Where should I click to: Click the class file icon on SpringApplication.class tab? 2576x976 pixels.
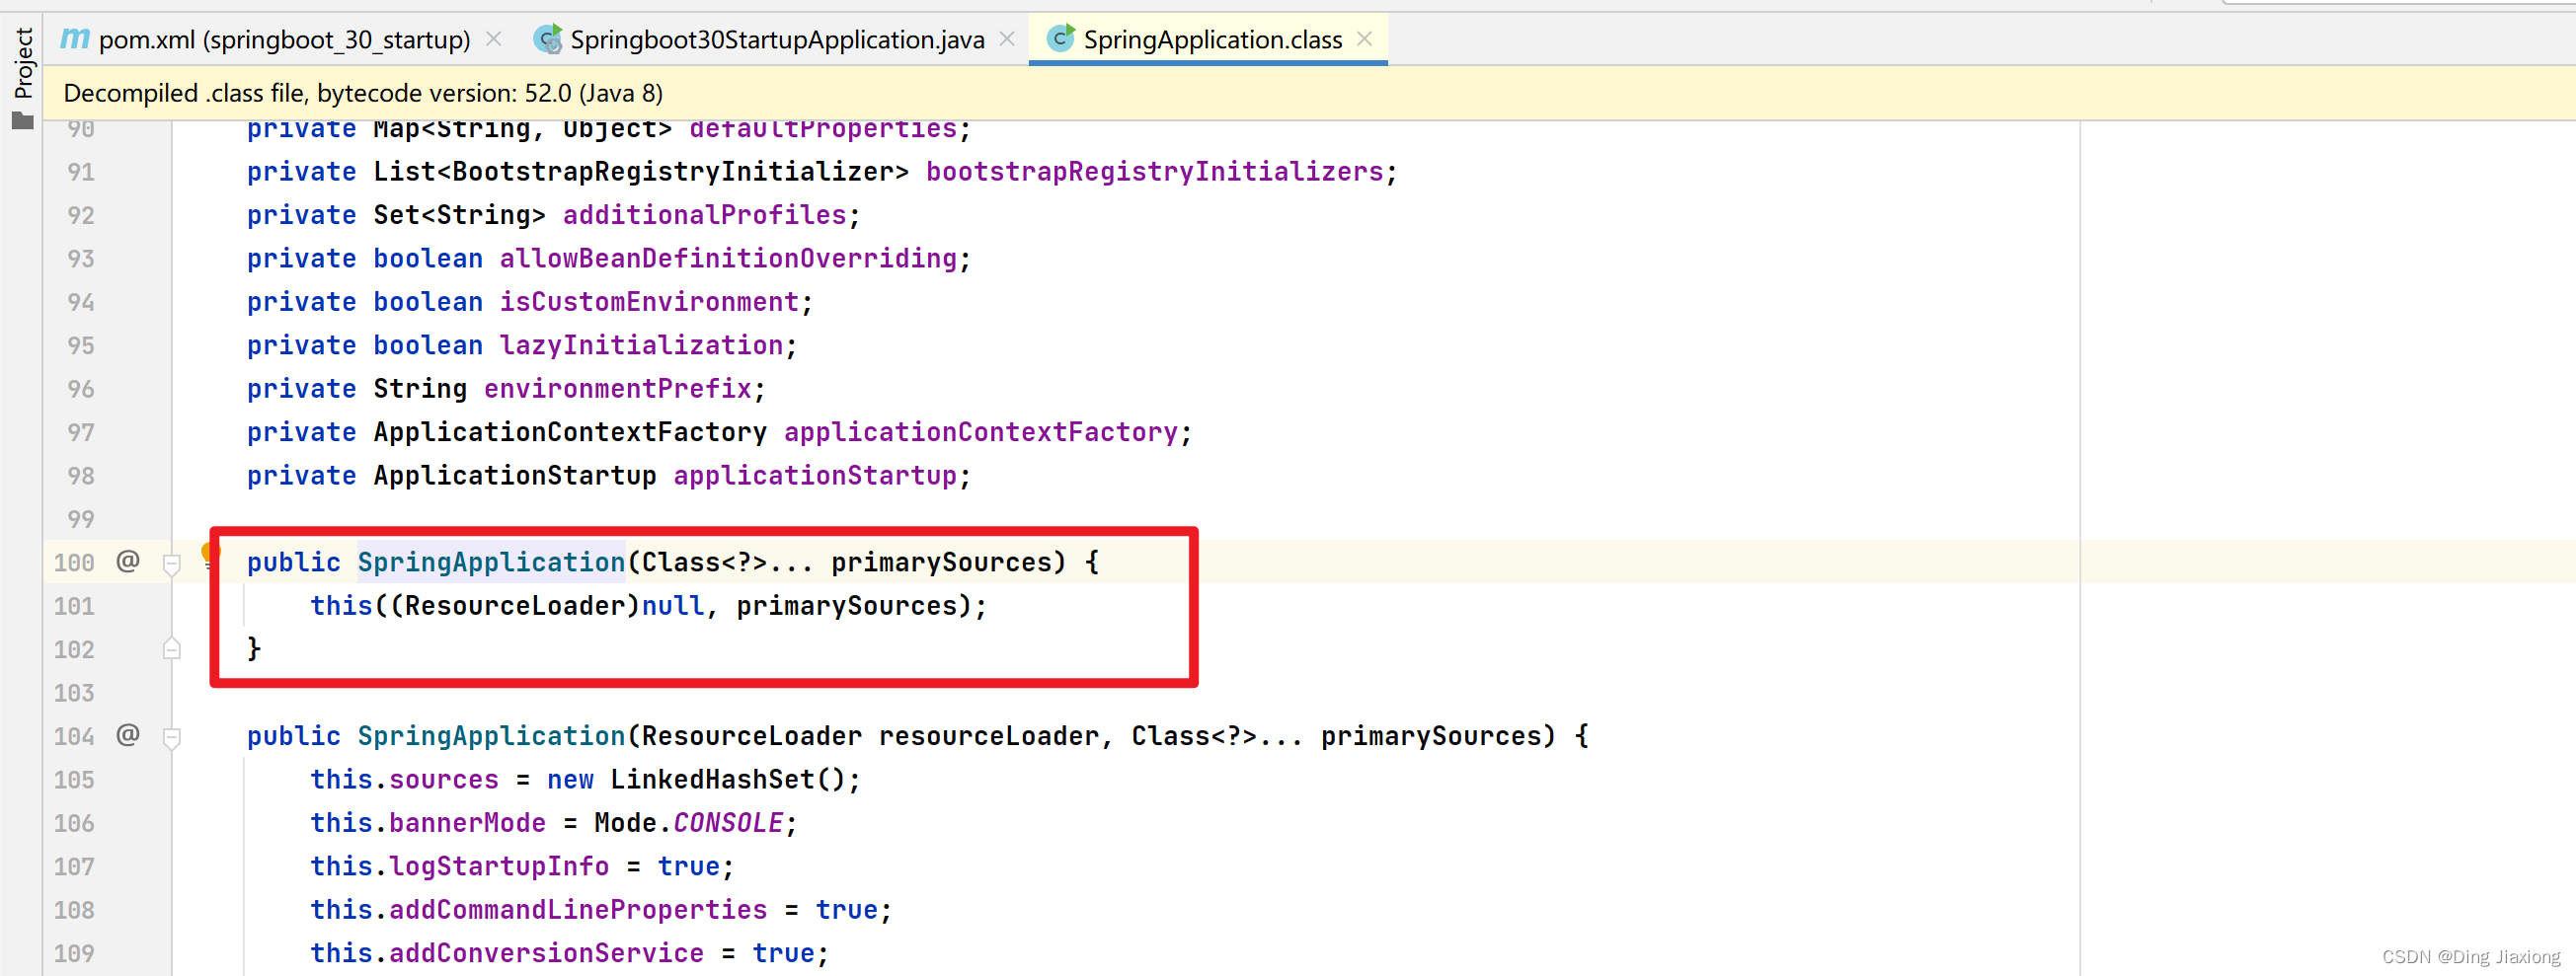[x=1060, y=39]
